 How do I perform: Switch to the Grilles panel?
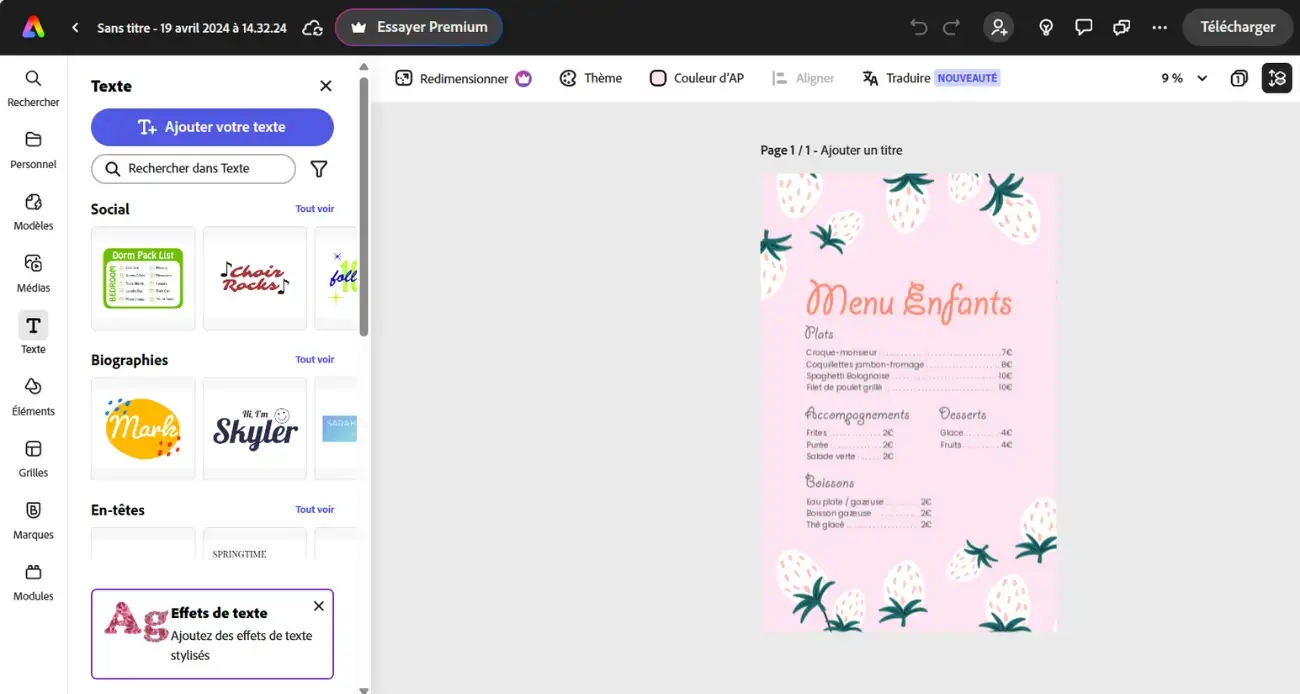pyautogui.click(x=33, y=456)
